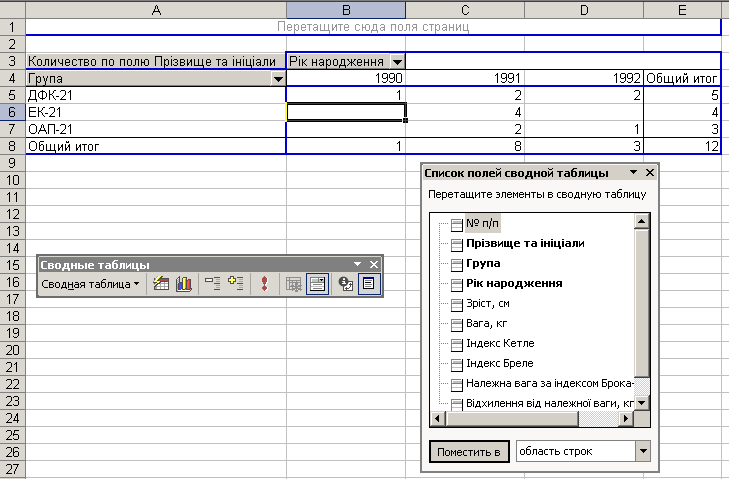Select Відхилення від належної ваги field
The width and height of the screenshot is (729, 479).
pyautogui.click(x=550, y=403)
